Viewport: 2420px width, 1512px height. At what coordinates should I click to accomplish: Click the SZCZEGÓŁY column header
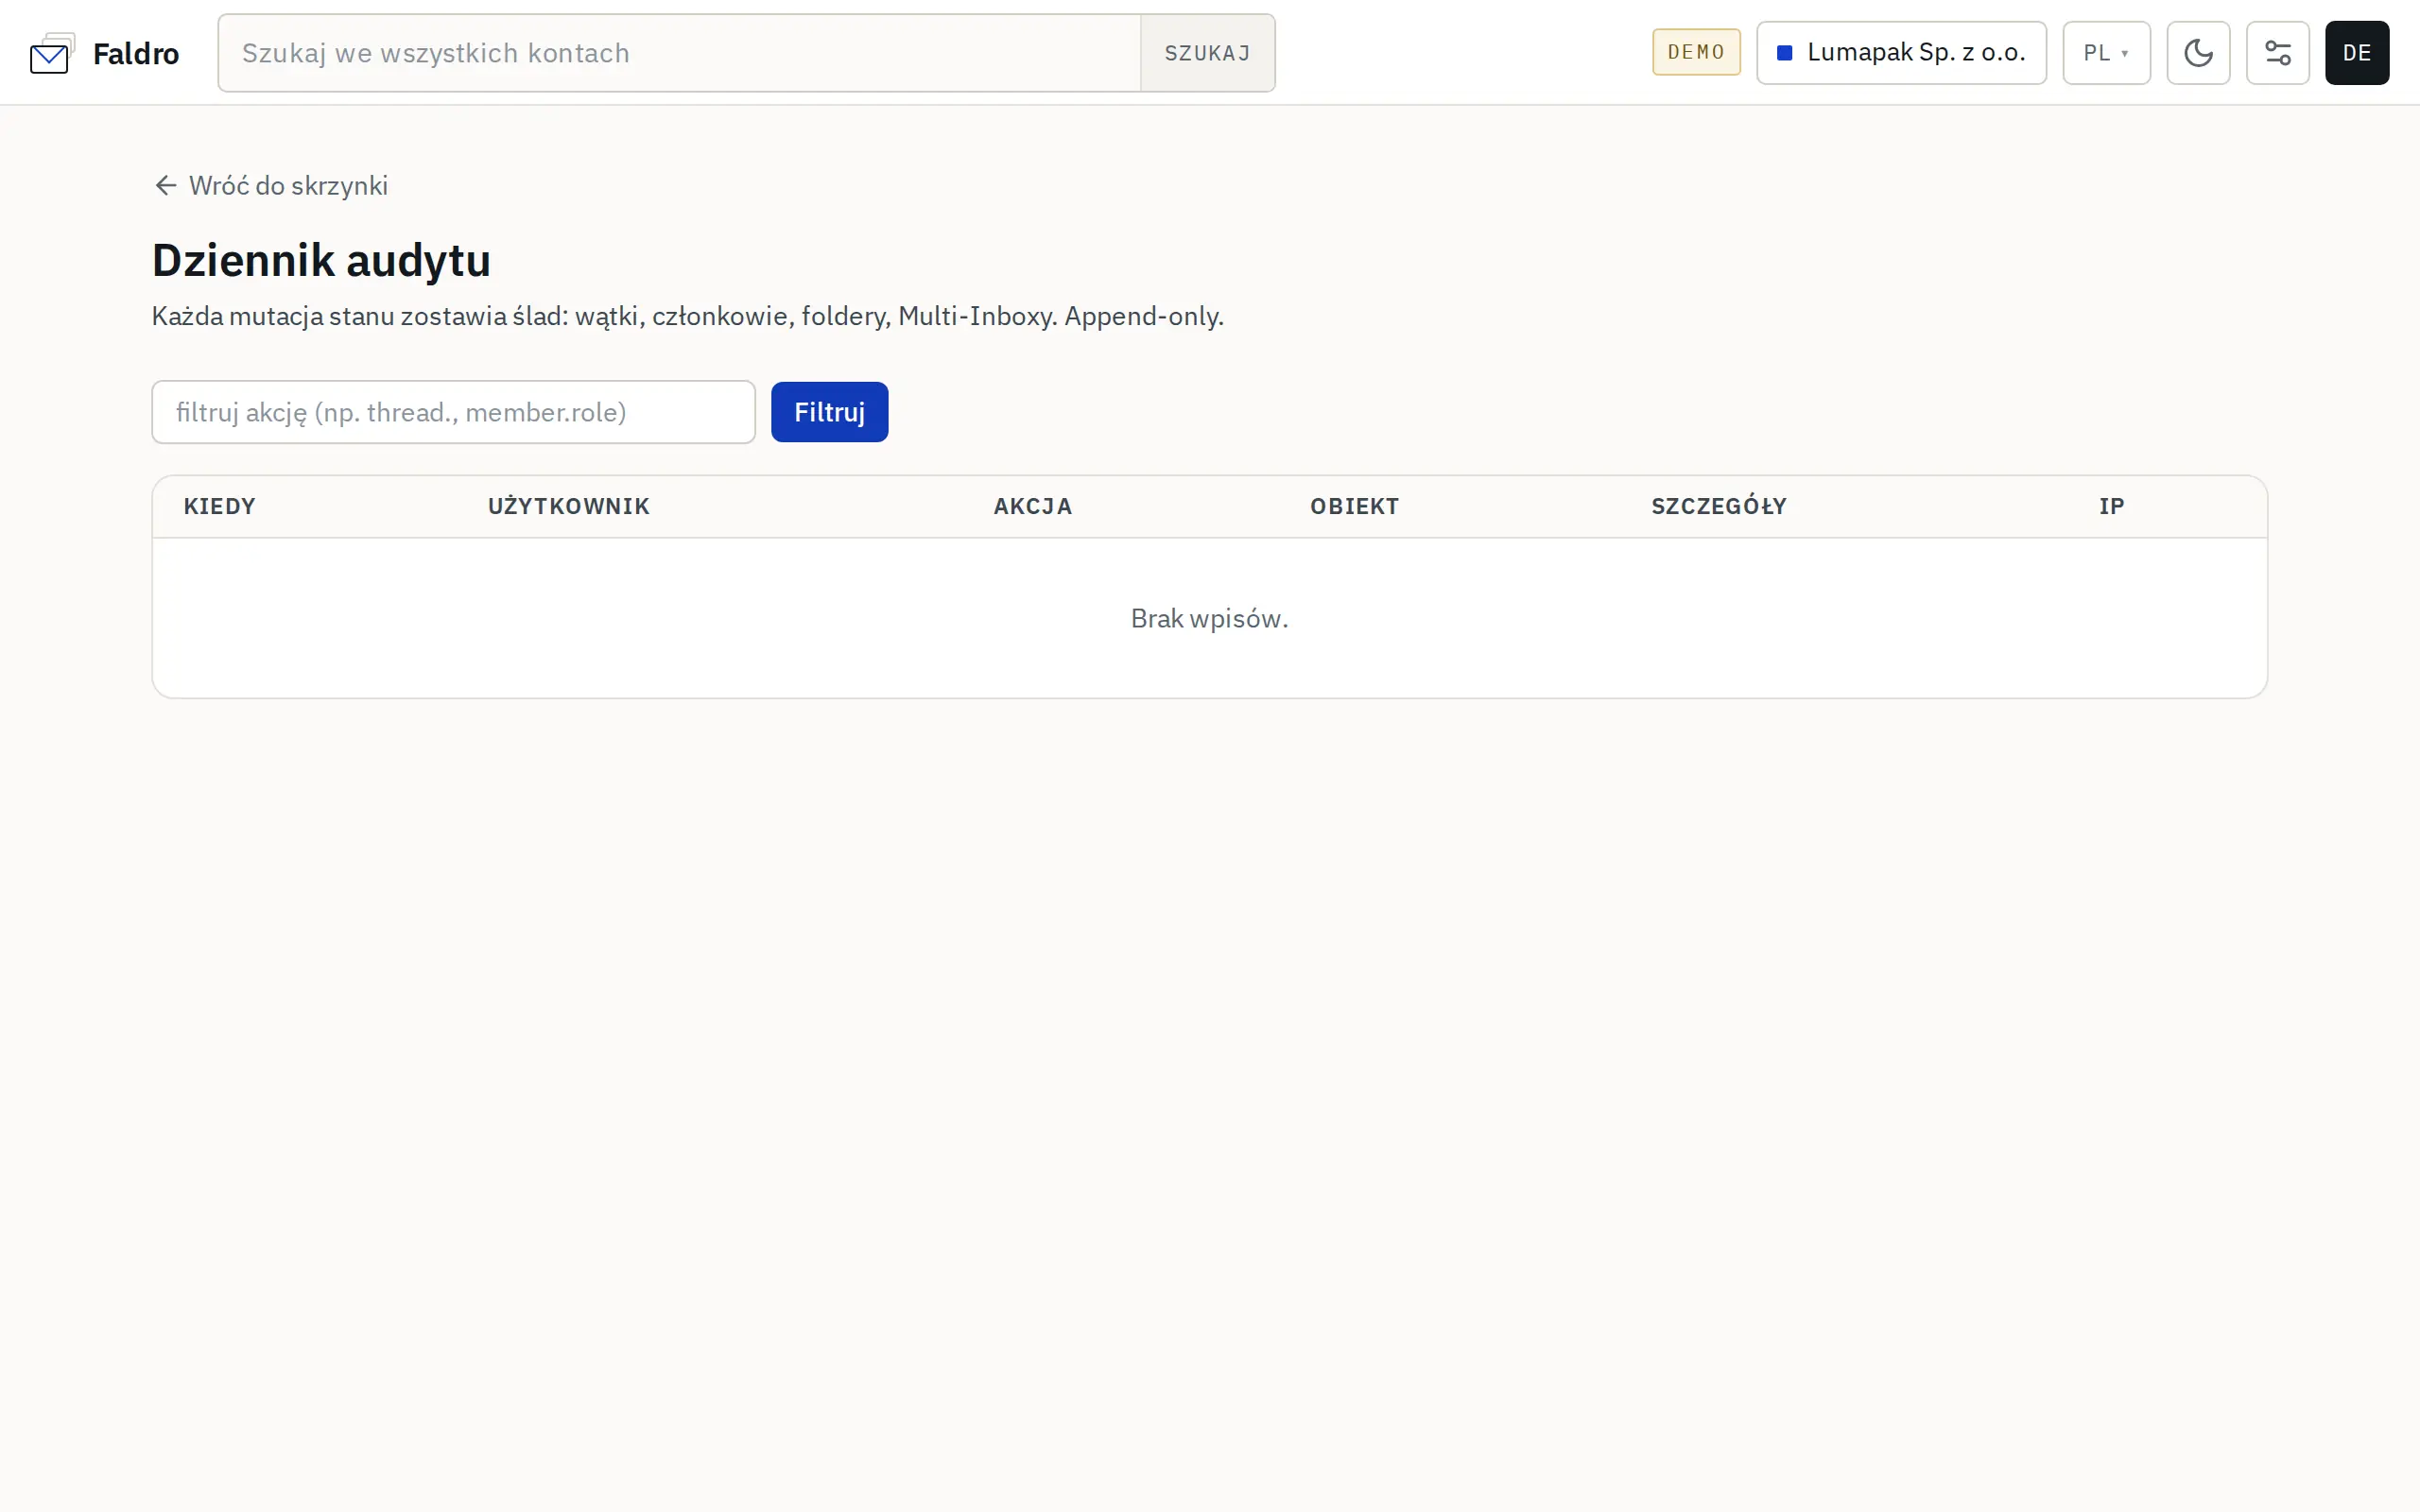(1719, 506)
